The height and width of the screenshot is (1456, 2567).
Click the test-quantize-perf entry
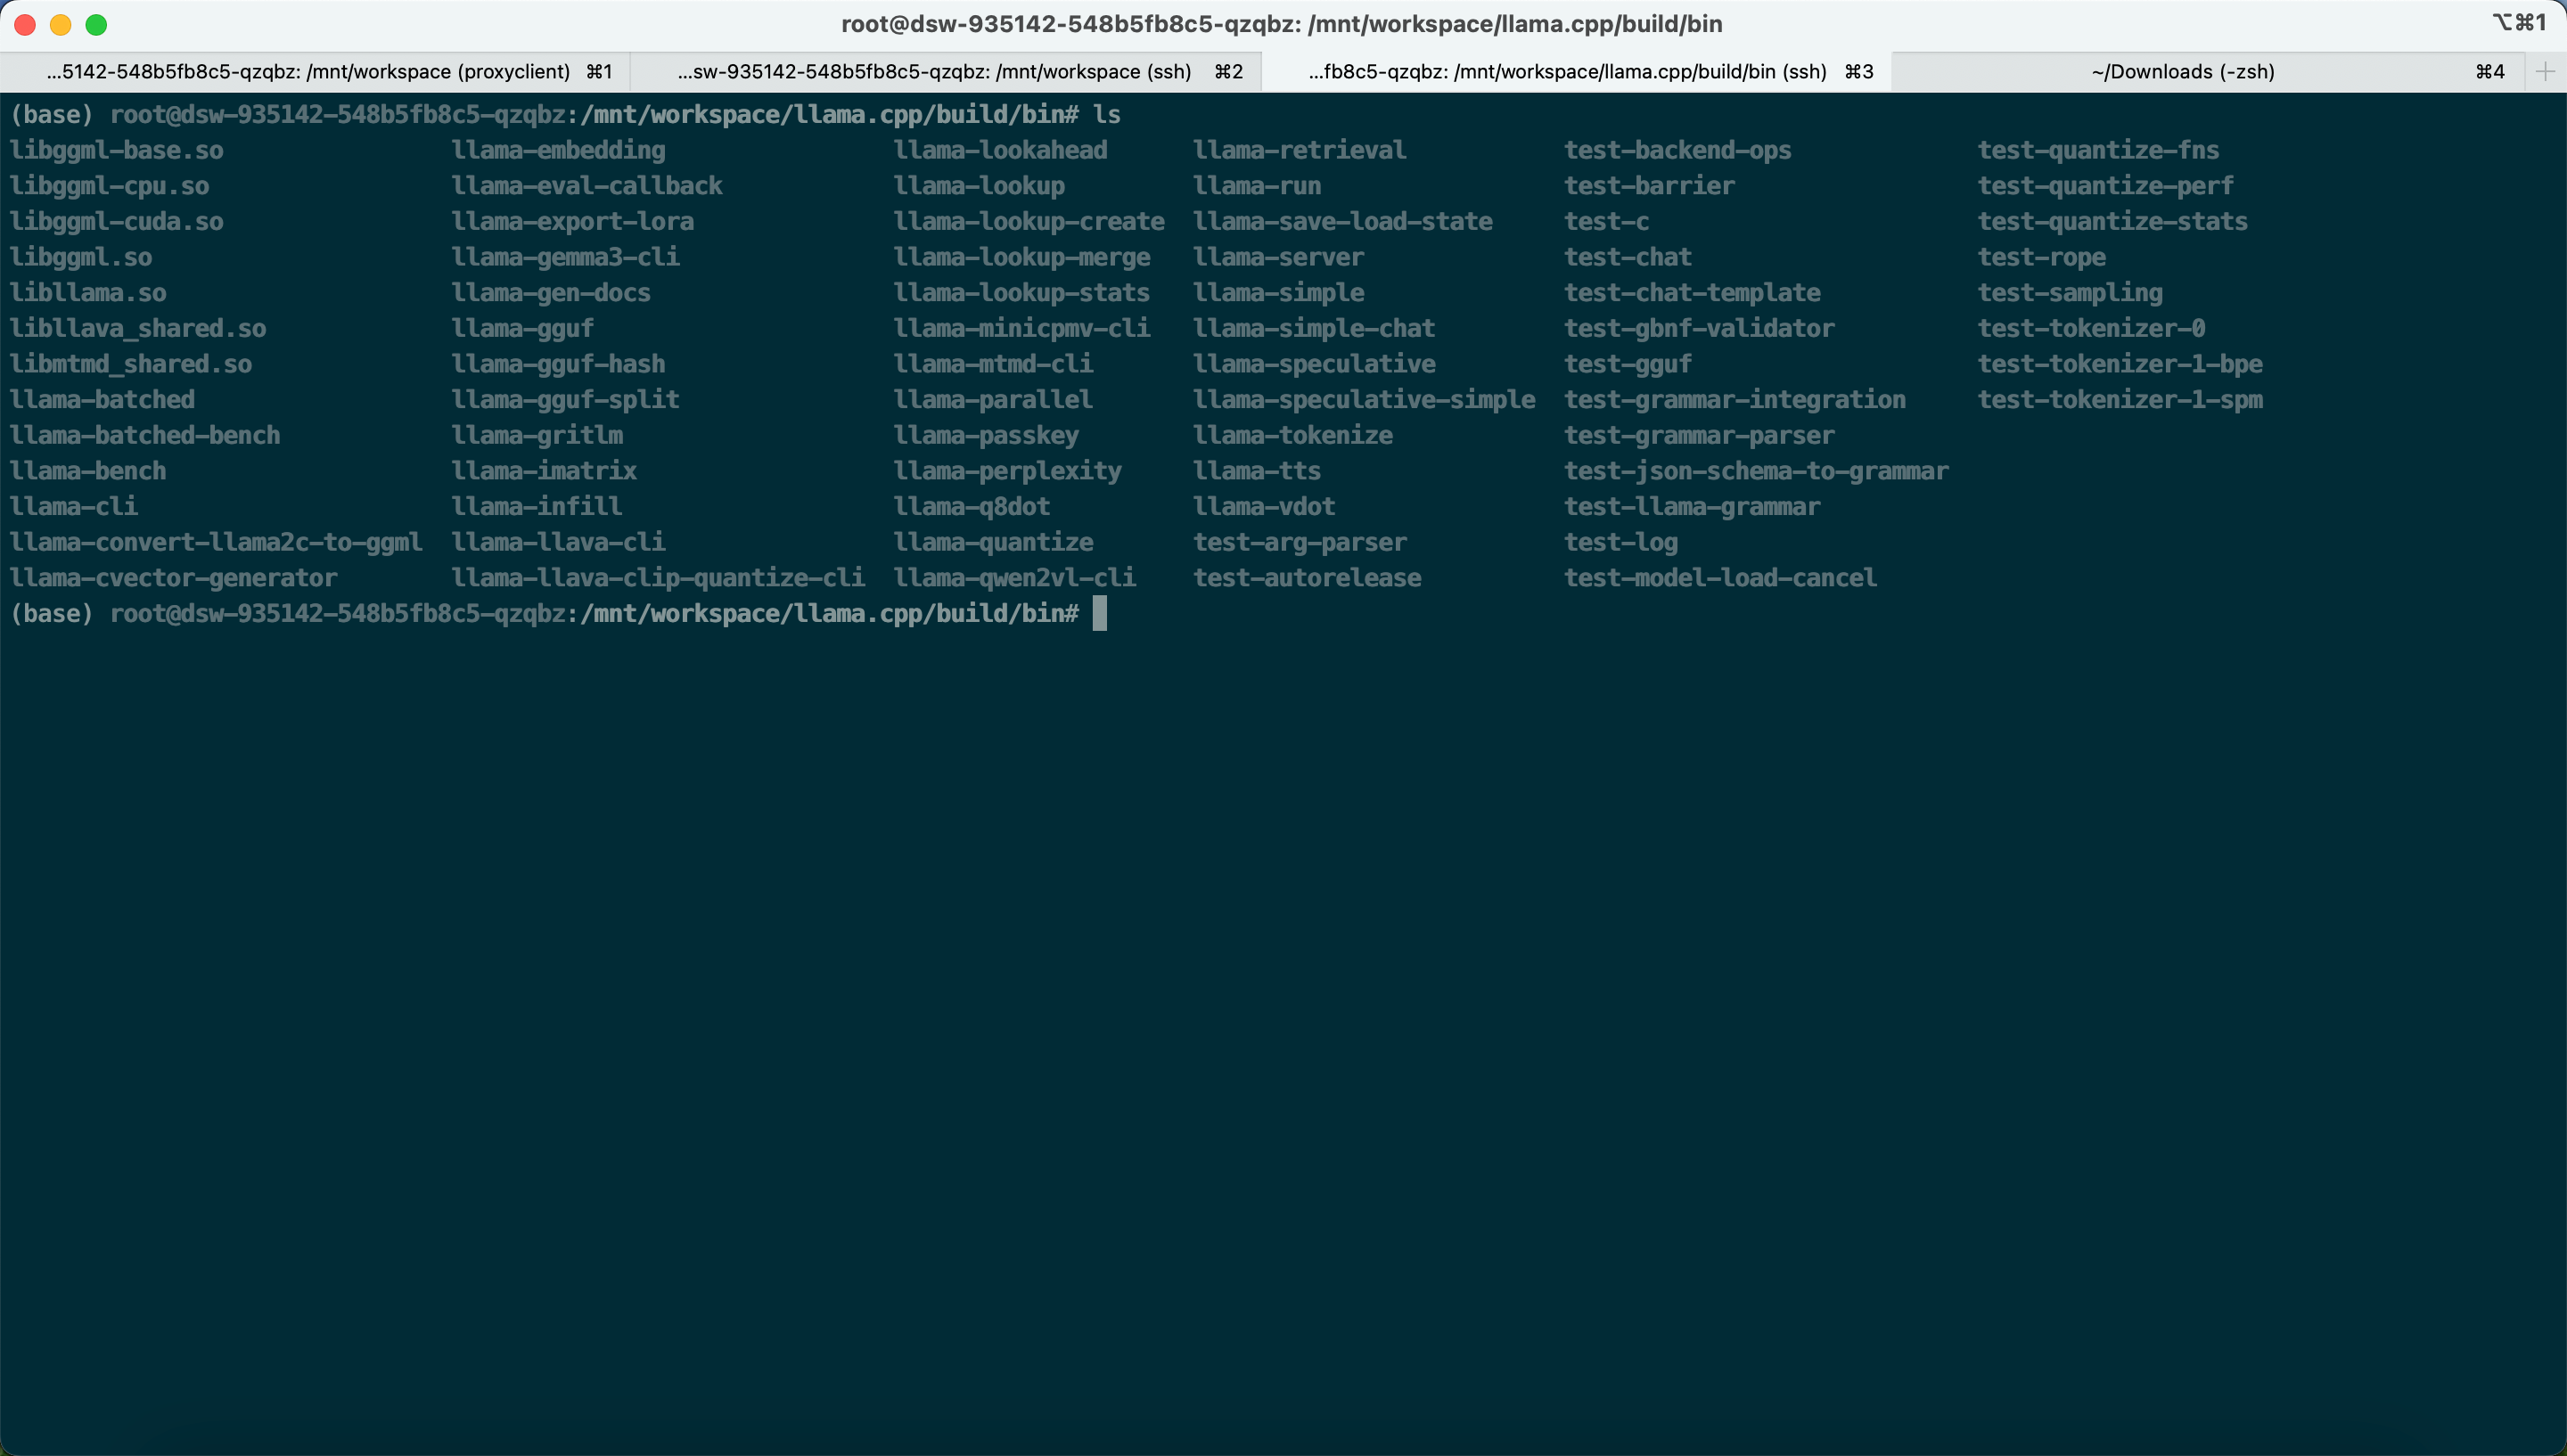pos(2106,186)
